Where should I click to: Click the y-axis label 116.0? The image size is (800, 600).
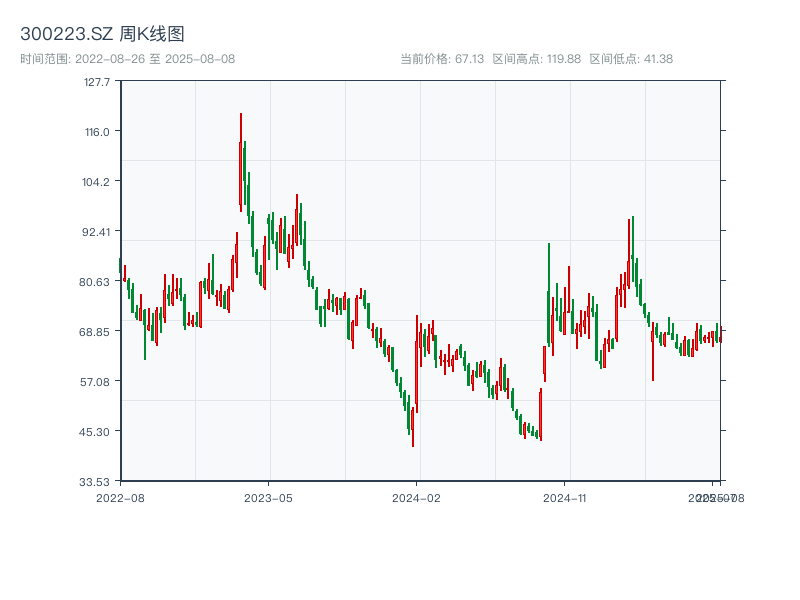click(97, 132)
